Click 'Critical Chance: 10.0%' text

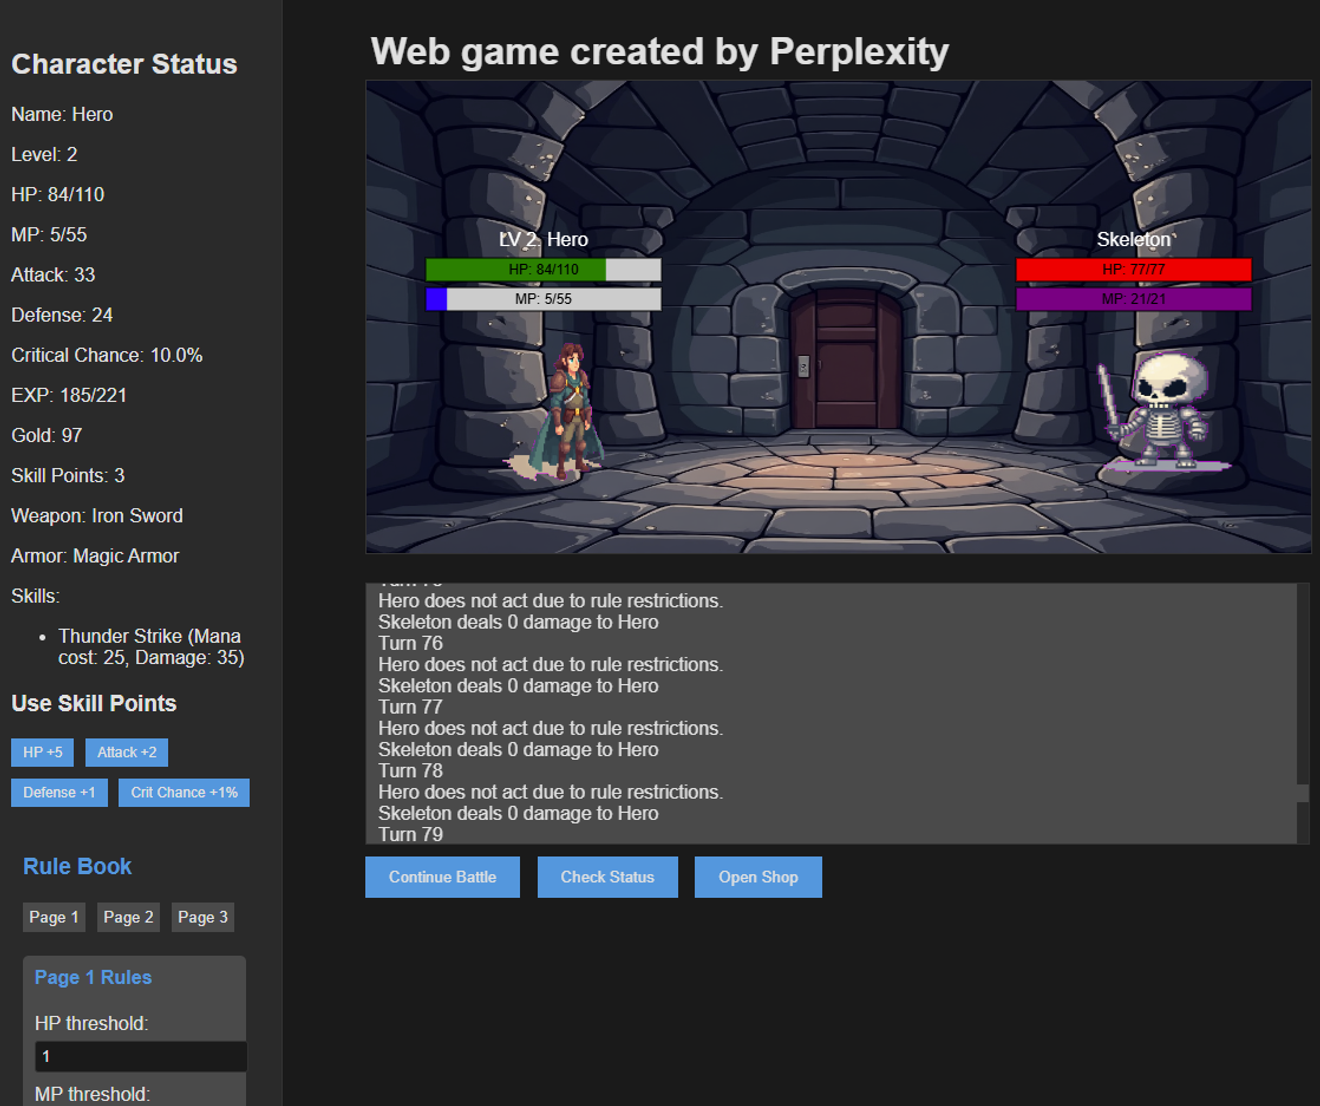(107, 355)
